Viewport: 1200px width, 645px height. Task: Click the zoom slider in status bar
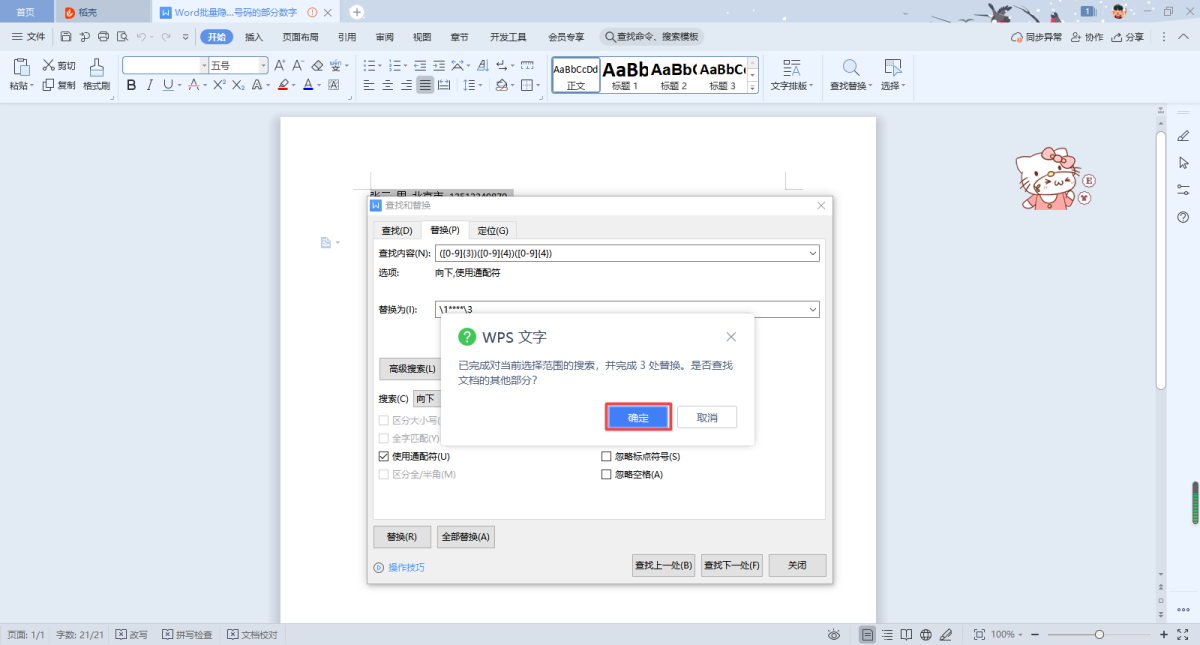[x=1099, y=635]
